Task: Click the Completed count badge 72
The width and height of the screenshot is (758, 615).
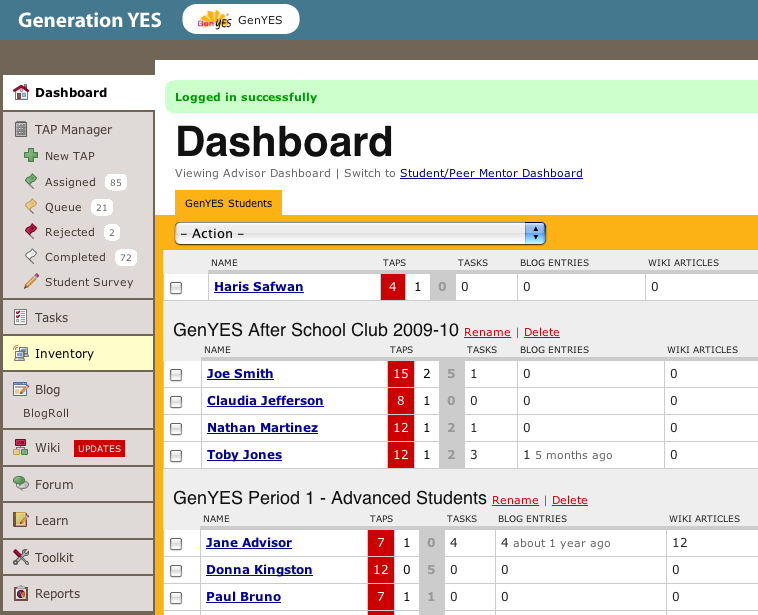Action: click(126, 257)
